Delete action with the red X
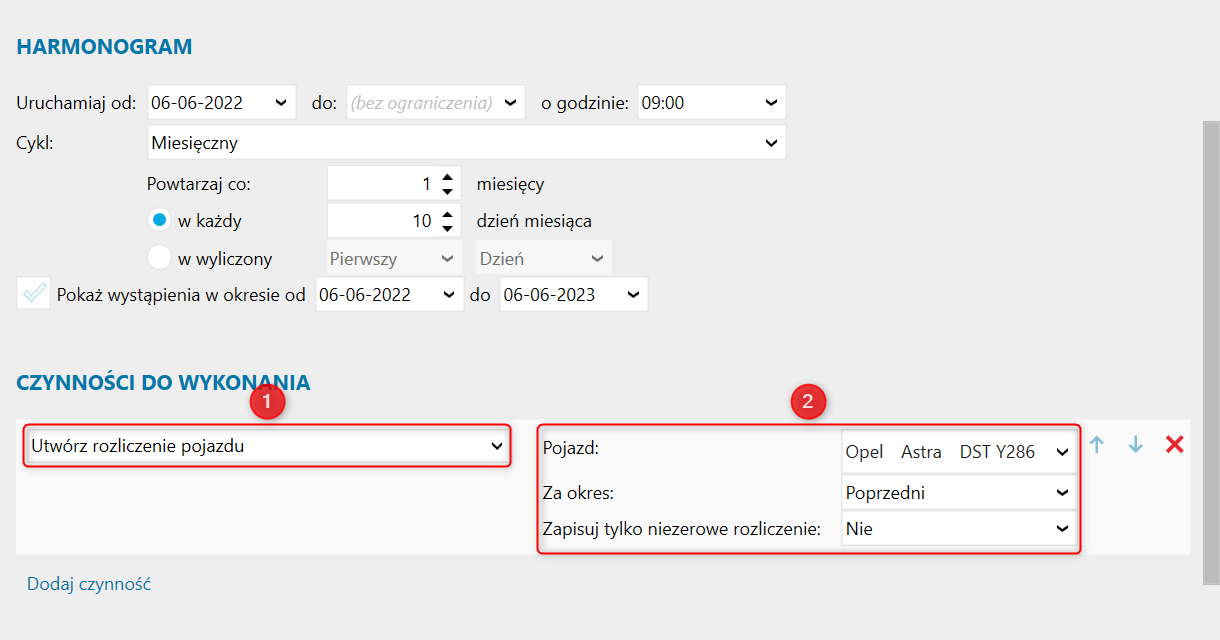The width and height of the screenshot is (1220, 640). click(x=1174, y=444)
